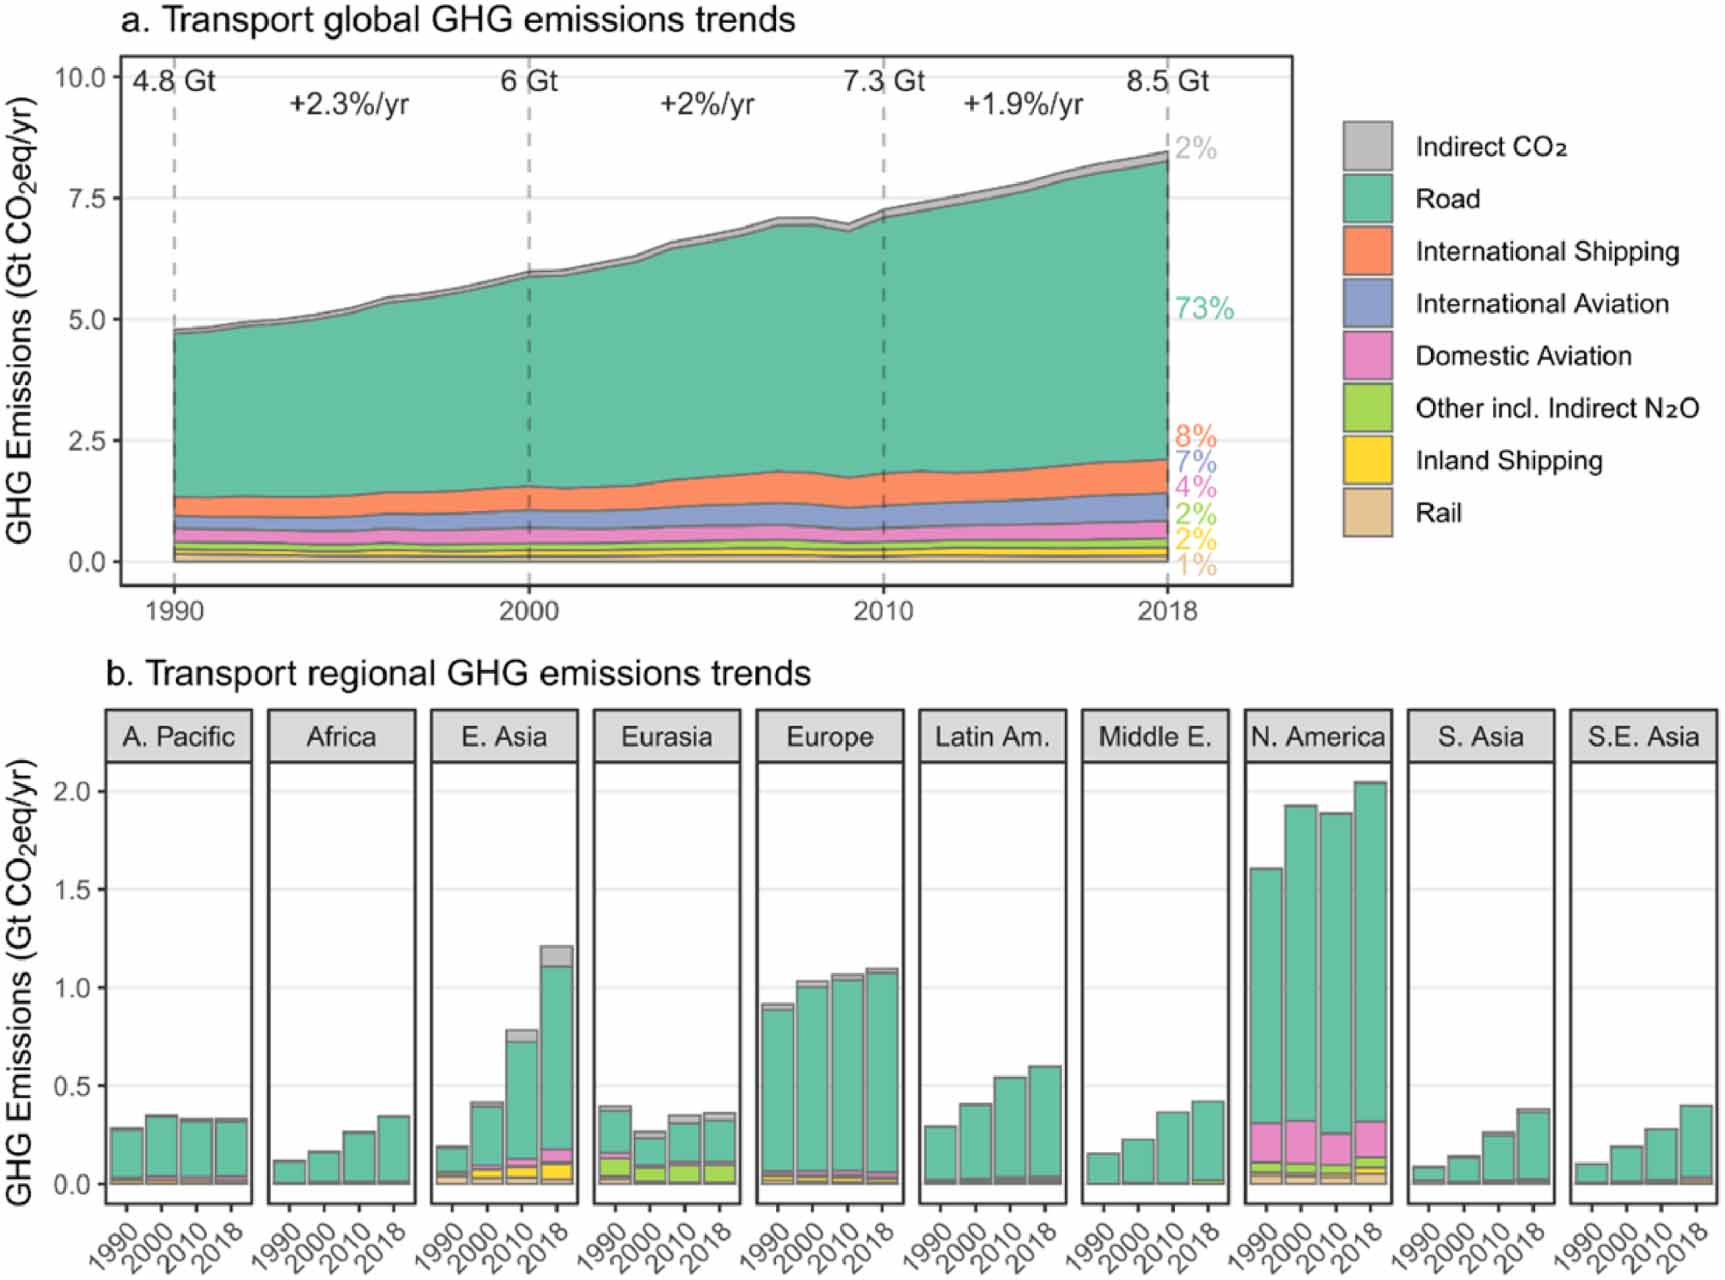Click the '2010' x-axis label of top chart
This screenshot has height=1280, width=1725.
pos(884,611)
